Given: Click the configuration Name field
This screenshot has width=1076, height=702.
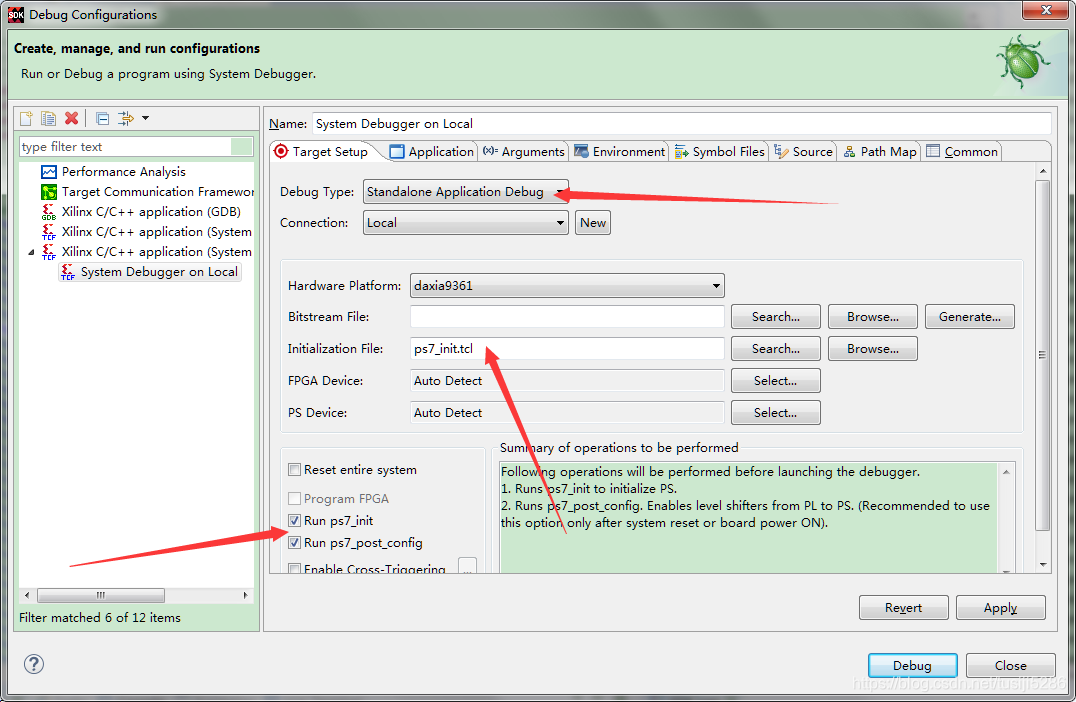Looking at the screenshot, I should pyautogui.click(x=682, y=124).
